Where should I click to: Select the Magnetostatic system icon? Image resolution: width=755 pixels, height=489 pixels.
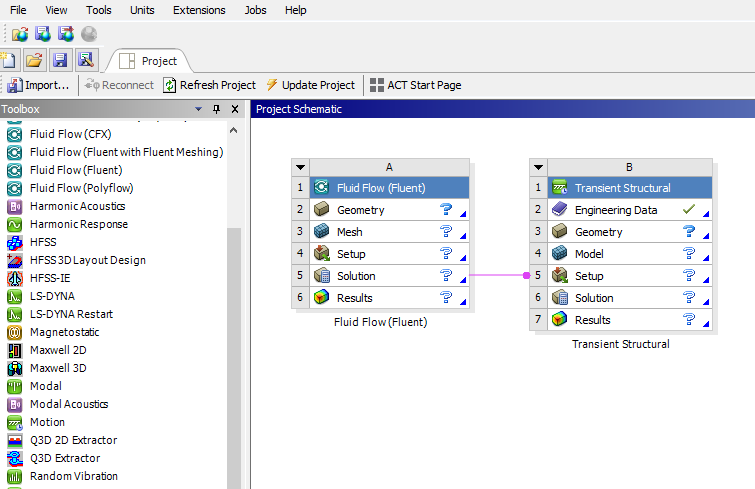pyautogui.click(x=14, y=332)
